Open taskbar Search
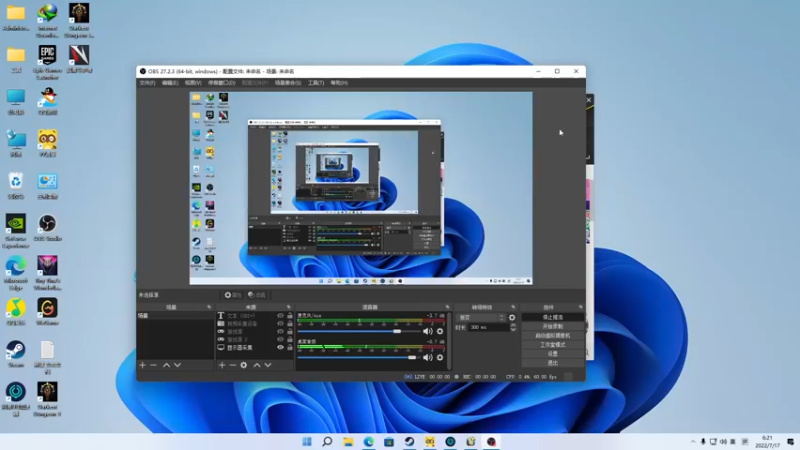The height and width of the screenshot is (450, 800). pyautogui.click(x=327, y=442)
